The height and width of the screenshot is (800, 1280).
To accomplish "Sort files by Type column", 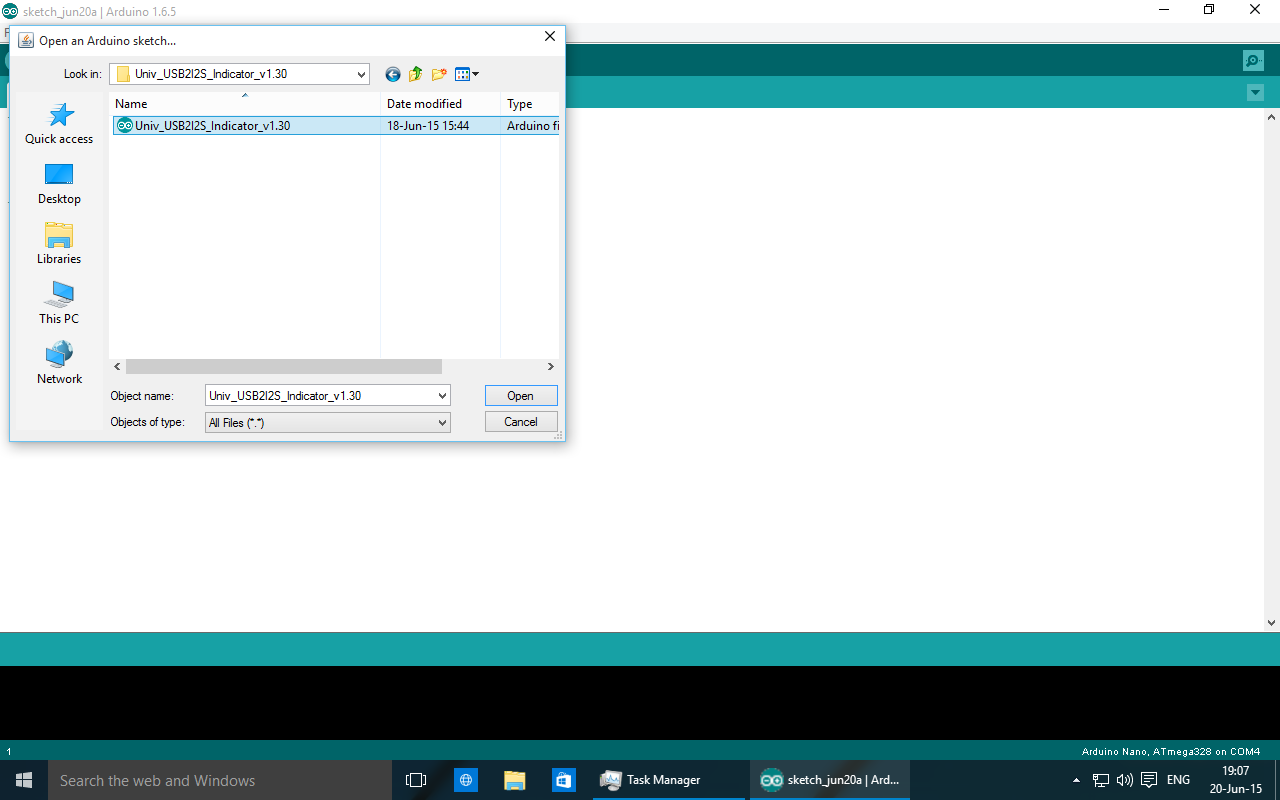I will click(529, 104).
